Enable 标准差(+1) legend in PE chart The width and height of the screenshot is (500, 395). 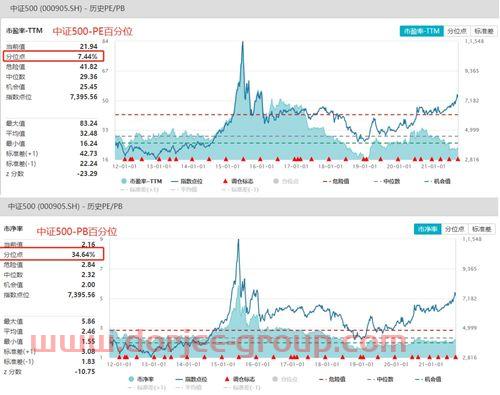140,189
